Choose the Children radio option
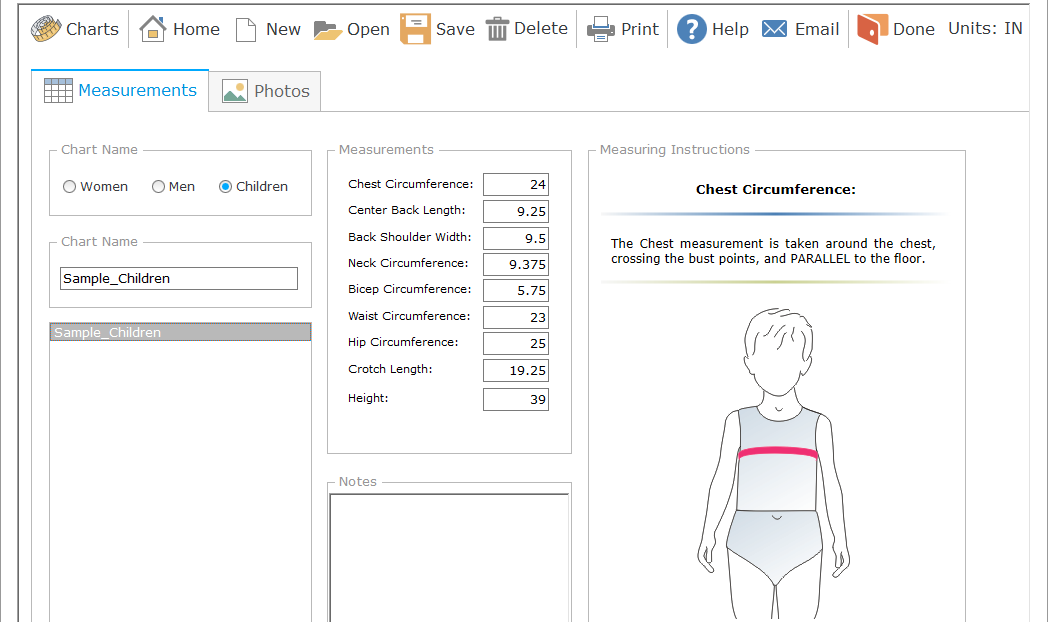The image size is (1048, 622). click(226, 187)
